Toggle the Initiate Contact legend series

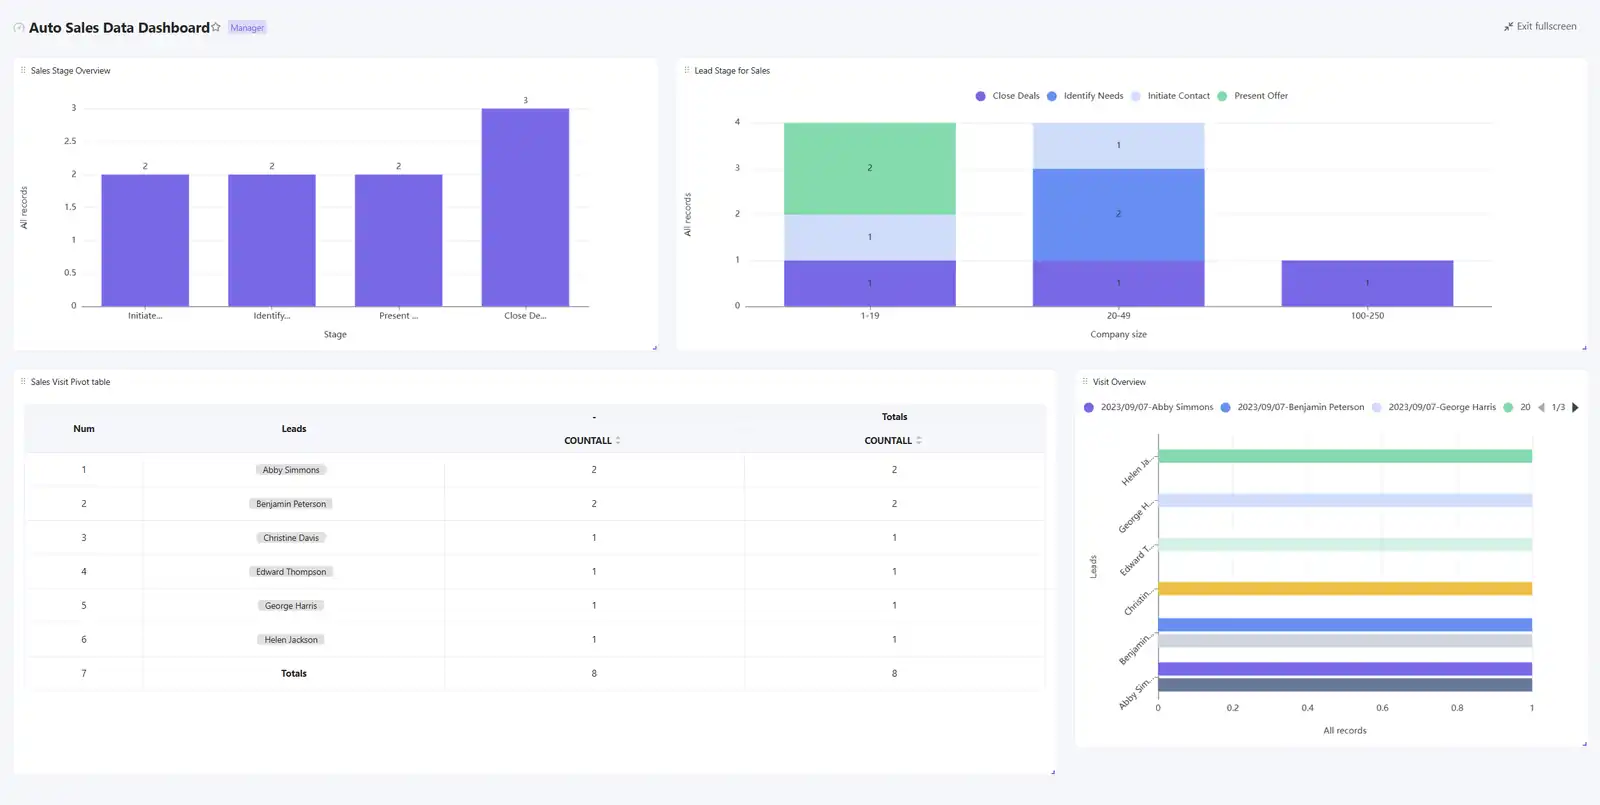click(1170, 96)
